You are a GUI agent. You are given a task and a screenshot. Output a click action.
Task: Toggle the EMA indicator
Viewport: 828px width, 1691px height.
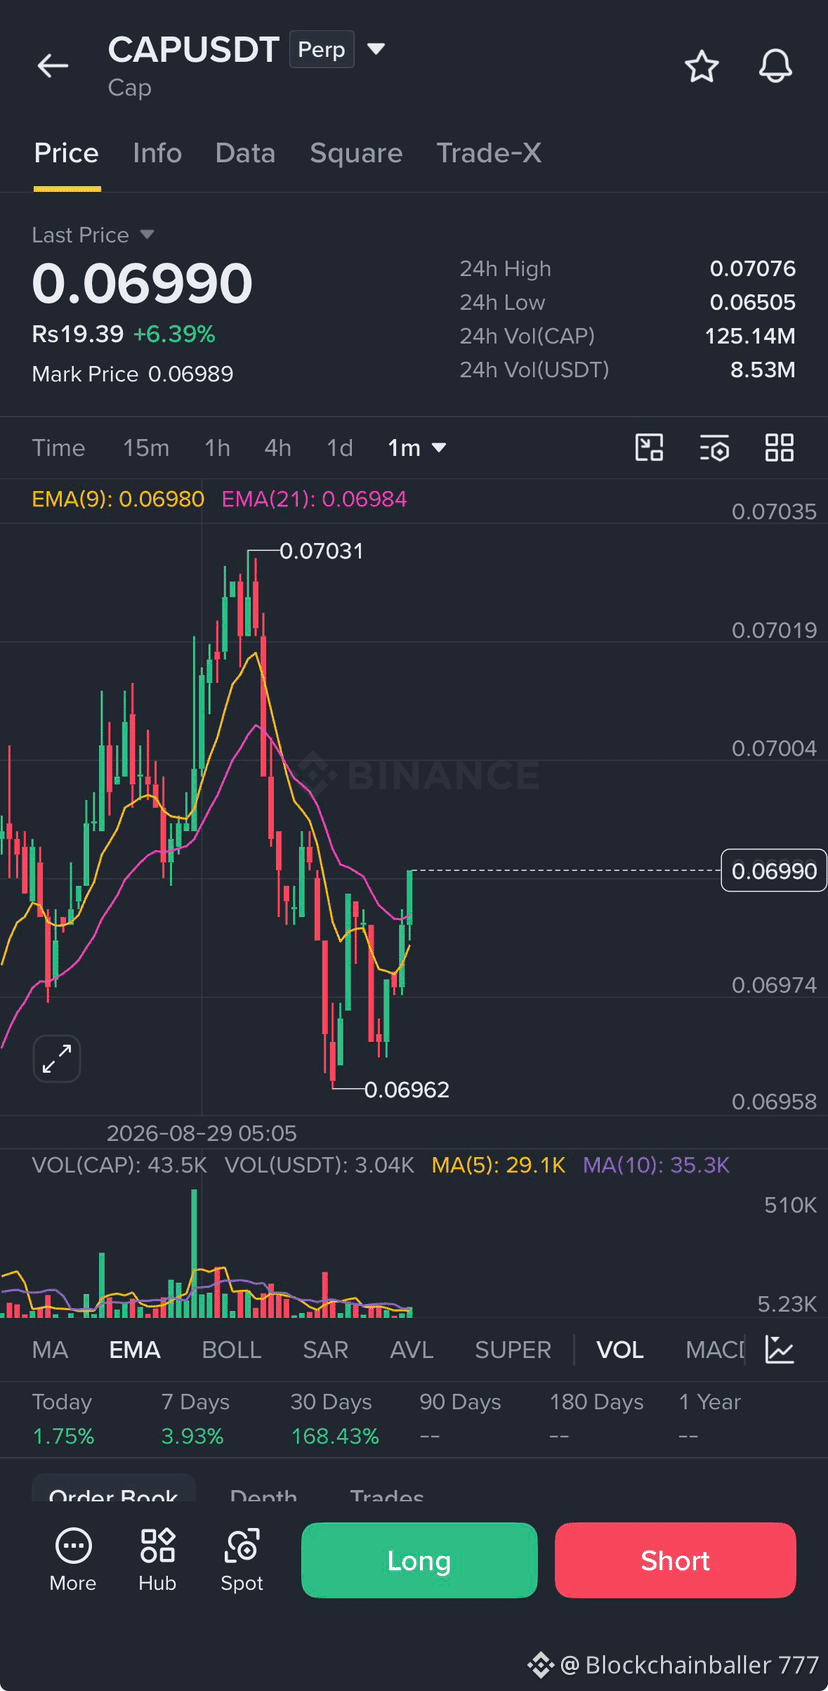135,1350
